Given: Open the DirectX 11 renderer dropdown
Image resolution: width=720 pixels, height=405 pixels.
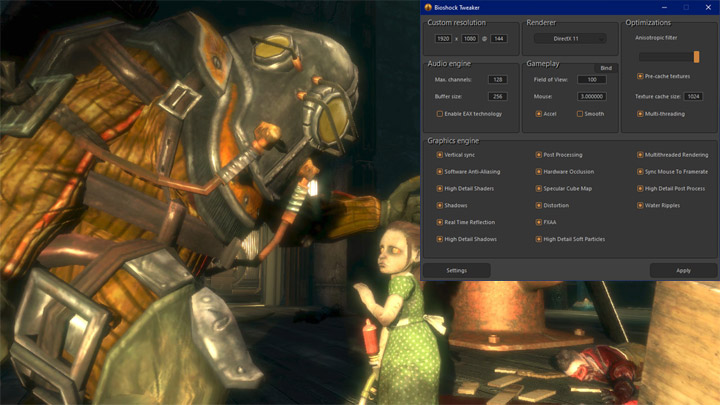Looking at the screenshot, I should pos(570,39).
